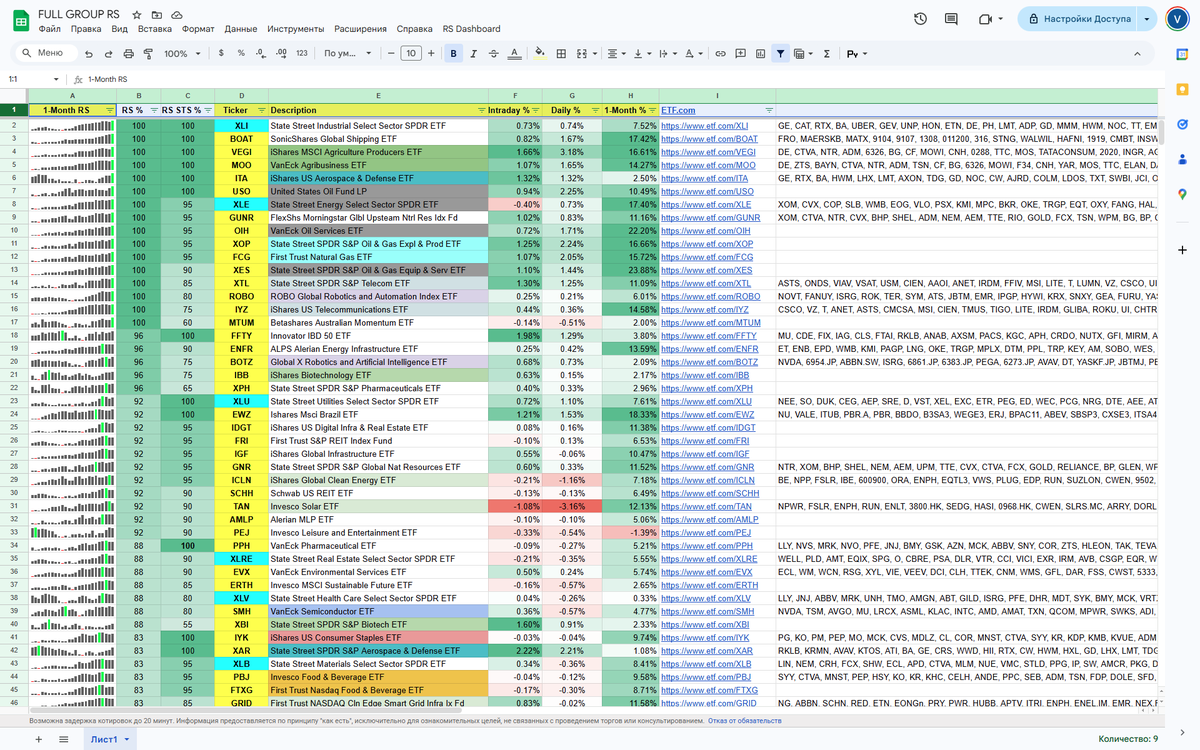This screenshot has height=750, width=1200.
Task: Open the RS Dashboard menu
Action: click(471, 29)
